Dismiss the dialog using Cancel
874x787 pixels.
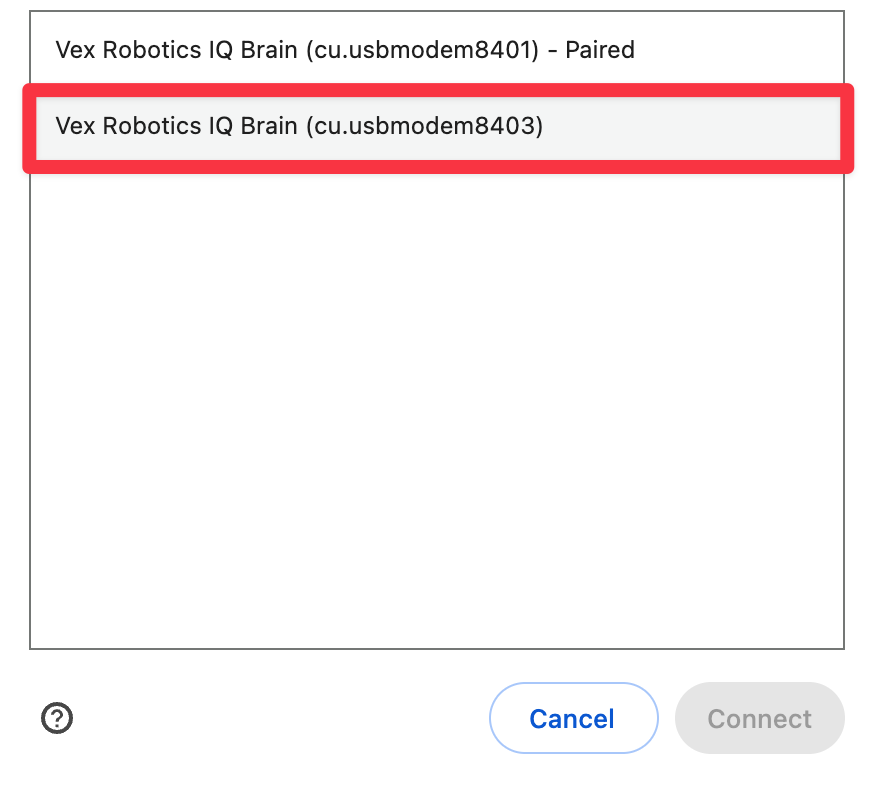tap(573, 718)
